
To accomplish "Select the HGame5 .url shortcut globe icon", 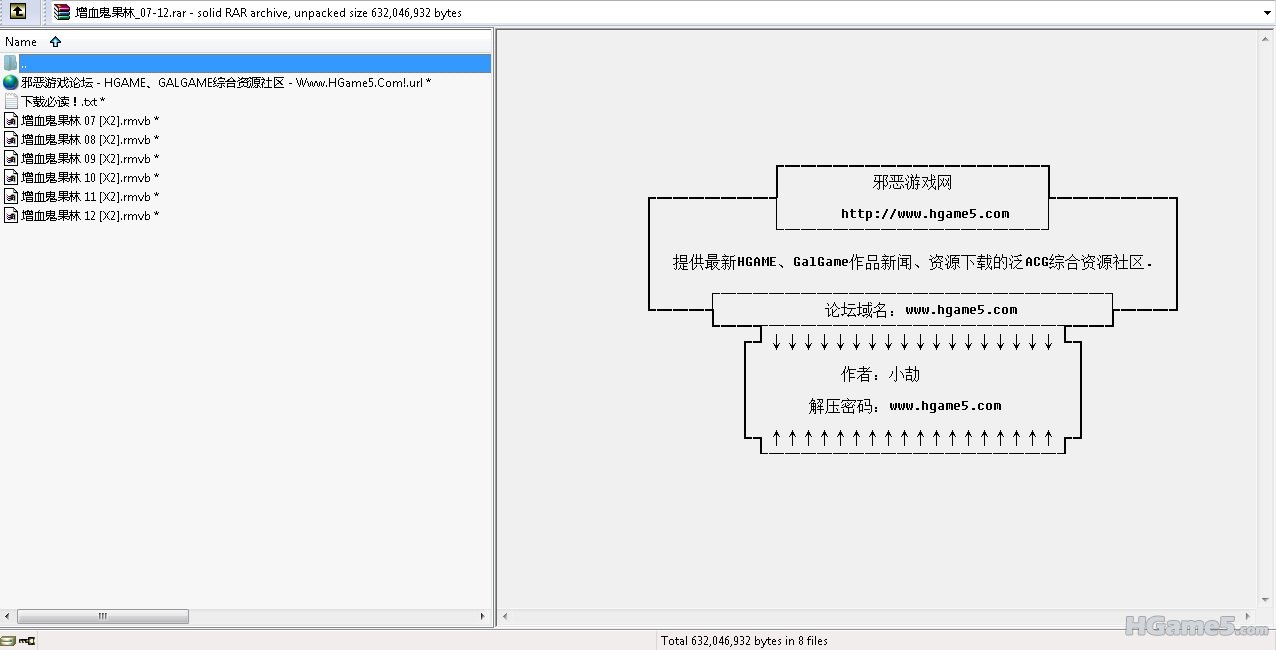I will pyautogui.click(x=11, y=83).
